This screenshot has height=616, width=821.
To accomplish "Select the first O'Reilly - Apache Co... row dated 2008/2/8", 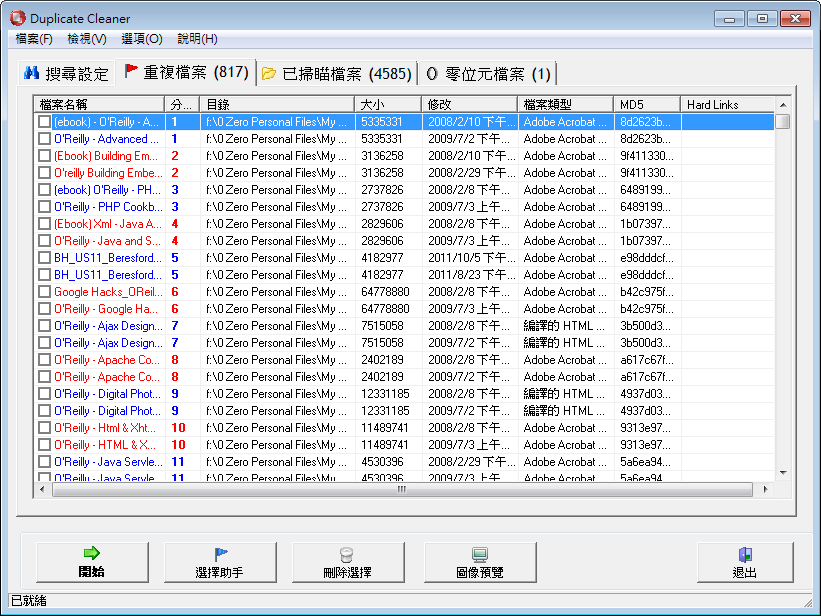I will [x=404, y=360].
